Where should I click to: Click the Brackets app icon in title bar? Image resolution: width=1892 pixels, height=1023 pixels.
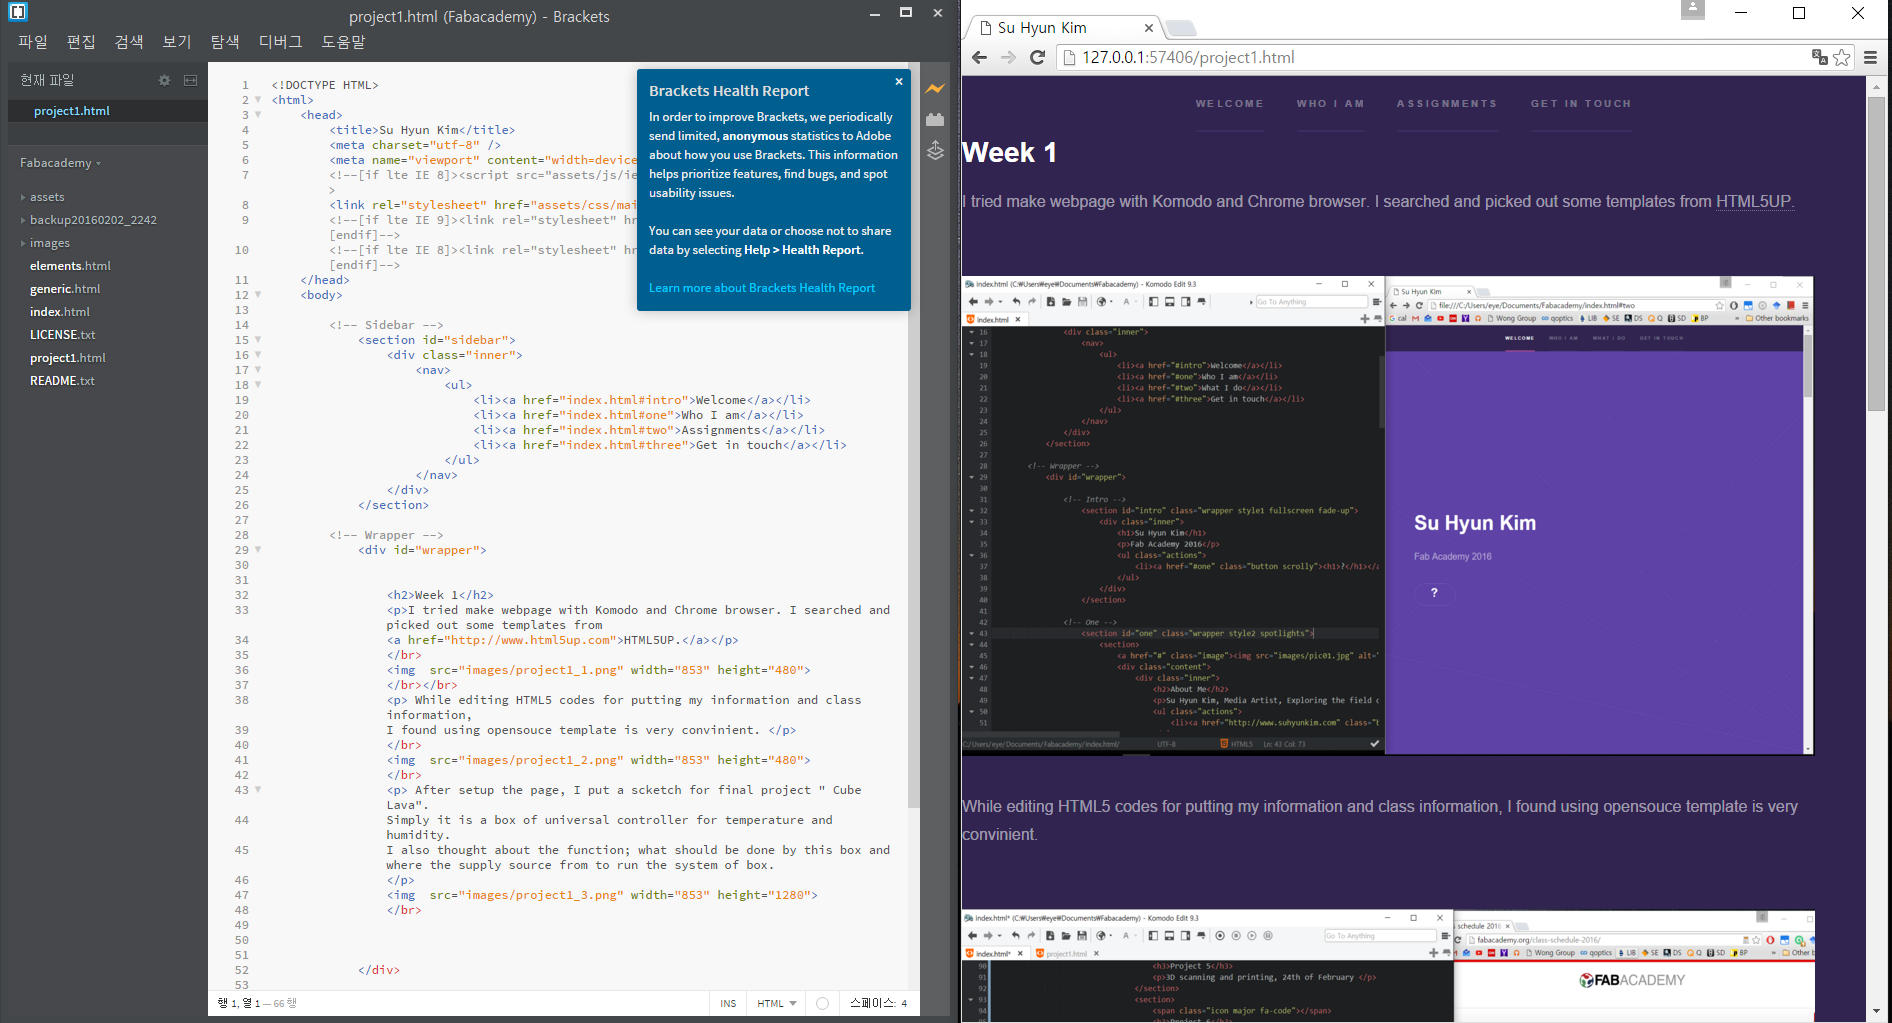click(x=17, y=13)
